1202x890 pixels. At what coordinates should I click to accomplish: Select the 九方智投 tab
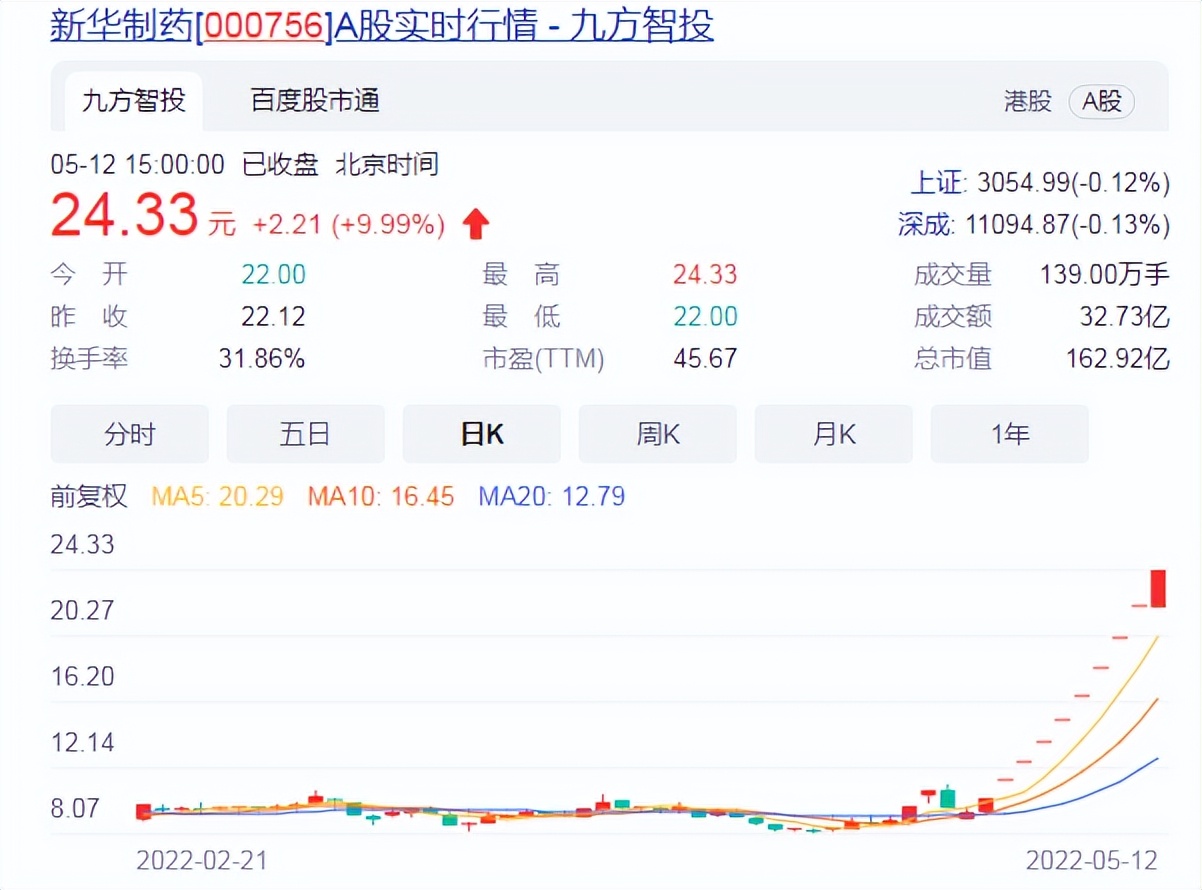click(x=133, y=101)
